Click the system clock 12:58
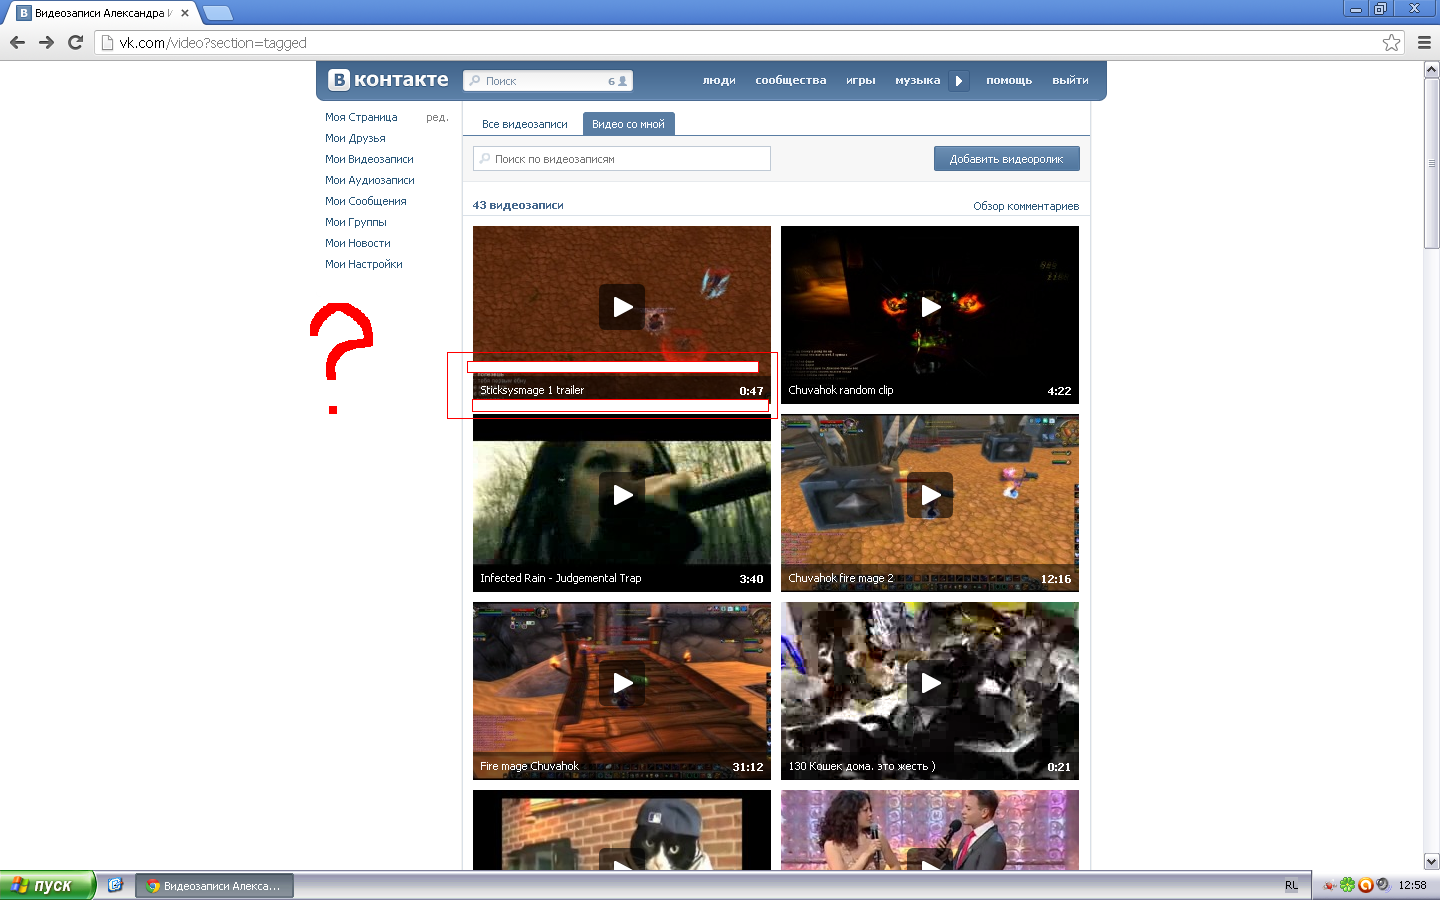The height and width of the screenshot is (900, 1440). 1412,885
